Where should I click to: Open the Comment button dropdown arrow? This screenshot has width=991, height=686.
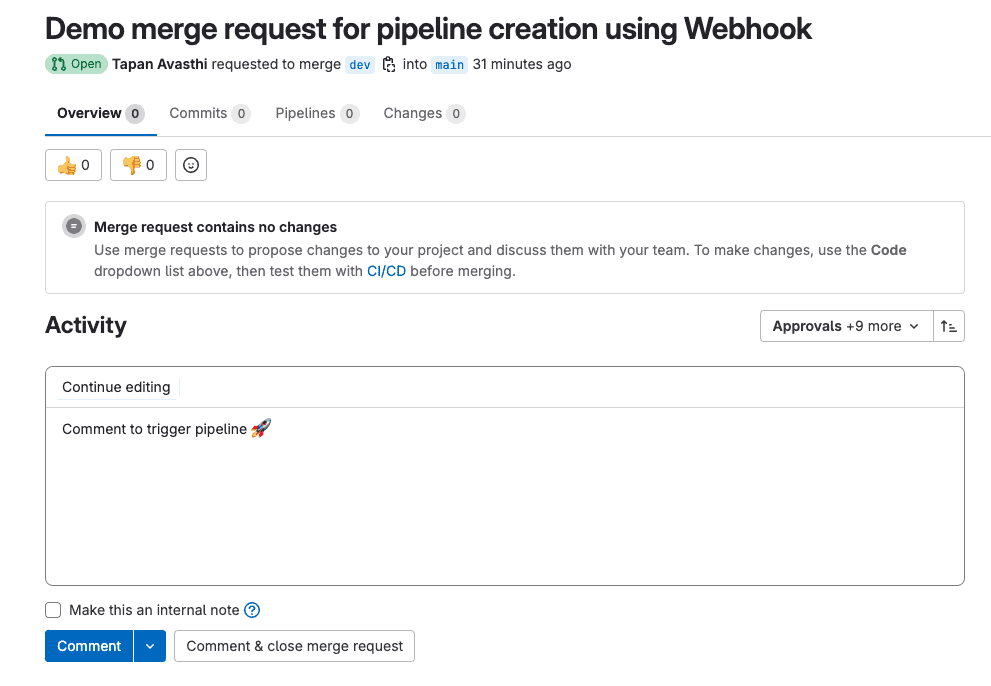[149, 646]
